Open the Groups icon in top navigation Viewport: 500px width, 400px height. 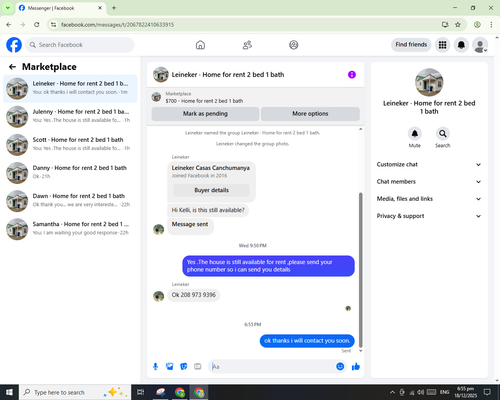pyautogui.click(x=294, y=45)
